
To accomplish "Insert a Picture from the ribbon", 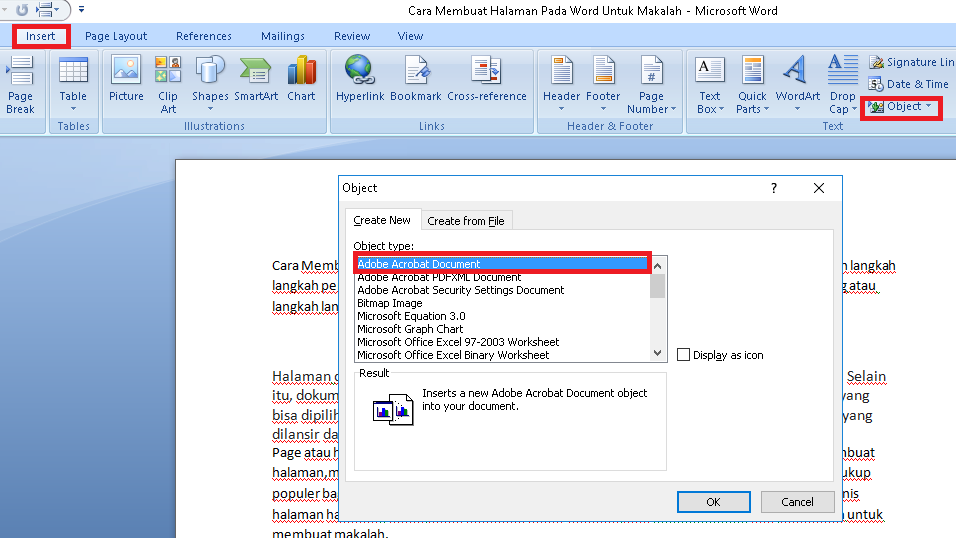I will [x=126, y=80].
